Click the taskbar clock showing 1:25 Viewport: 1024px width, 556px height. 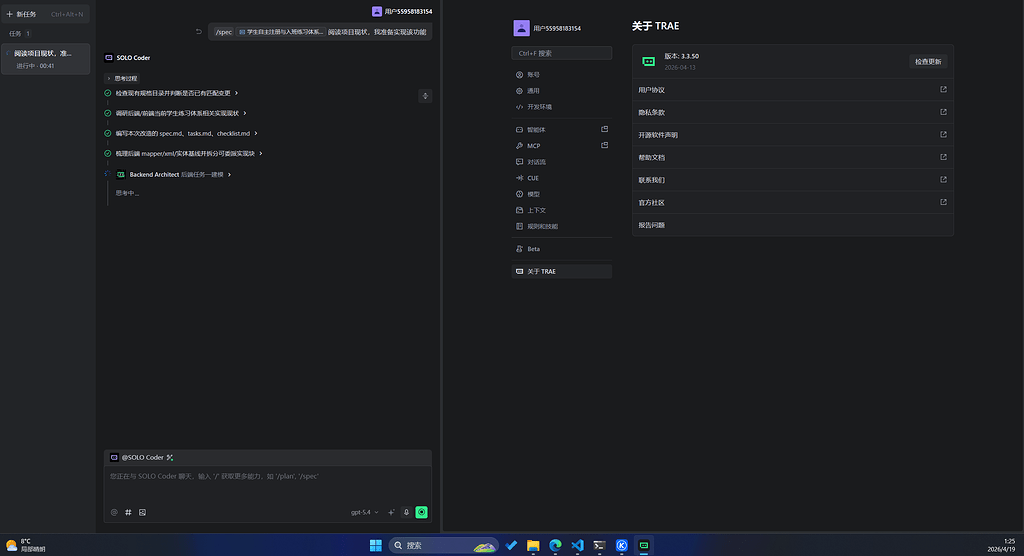click(x=1001, y=545)
